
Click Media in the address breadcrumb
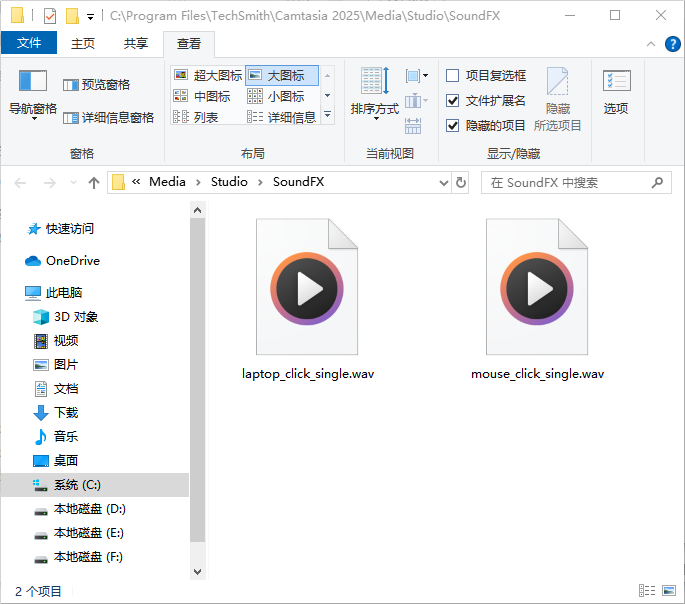point(167,182)
